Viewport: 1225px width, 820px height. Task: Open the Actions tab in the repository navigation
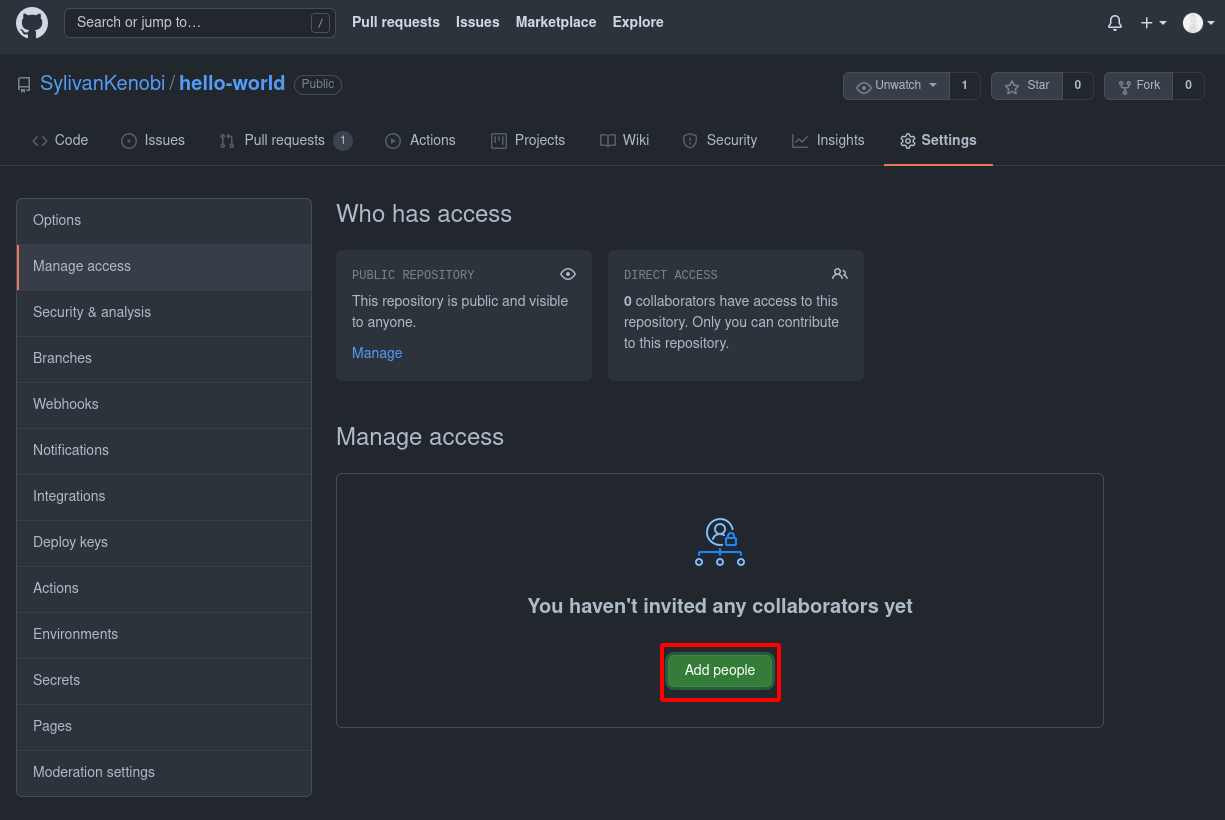tap(420, 141)
